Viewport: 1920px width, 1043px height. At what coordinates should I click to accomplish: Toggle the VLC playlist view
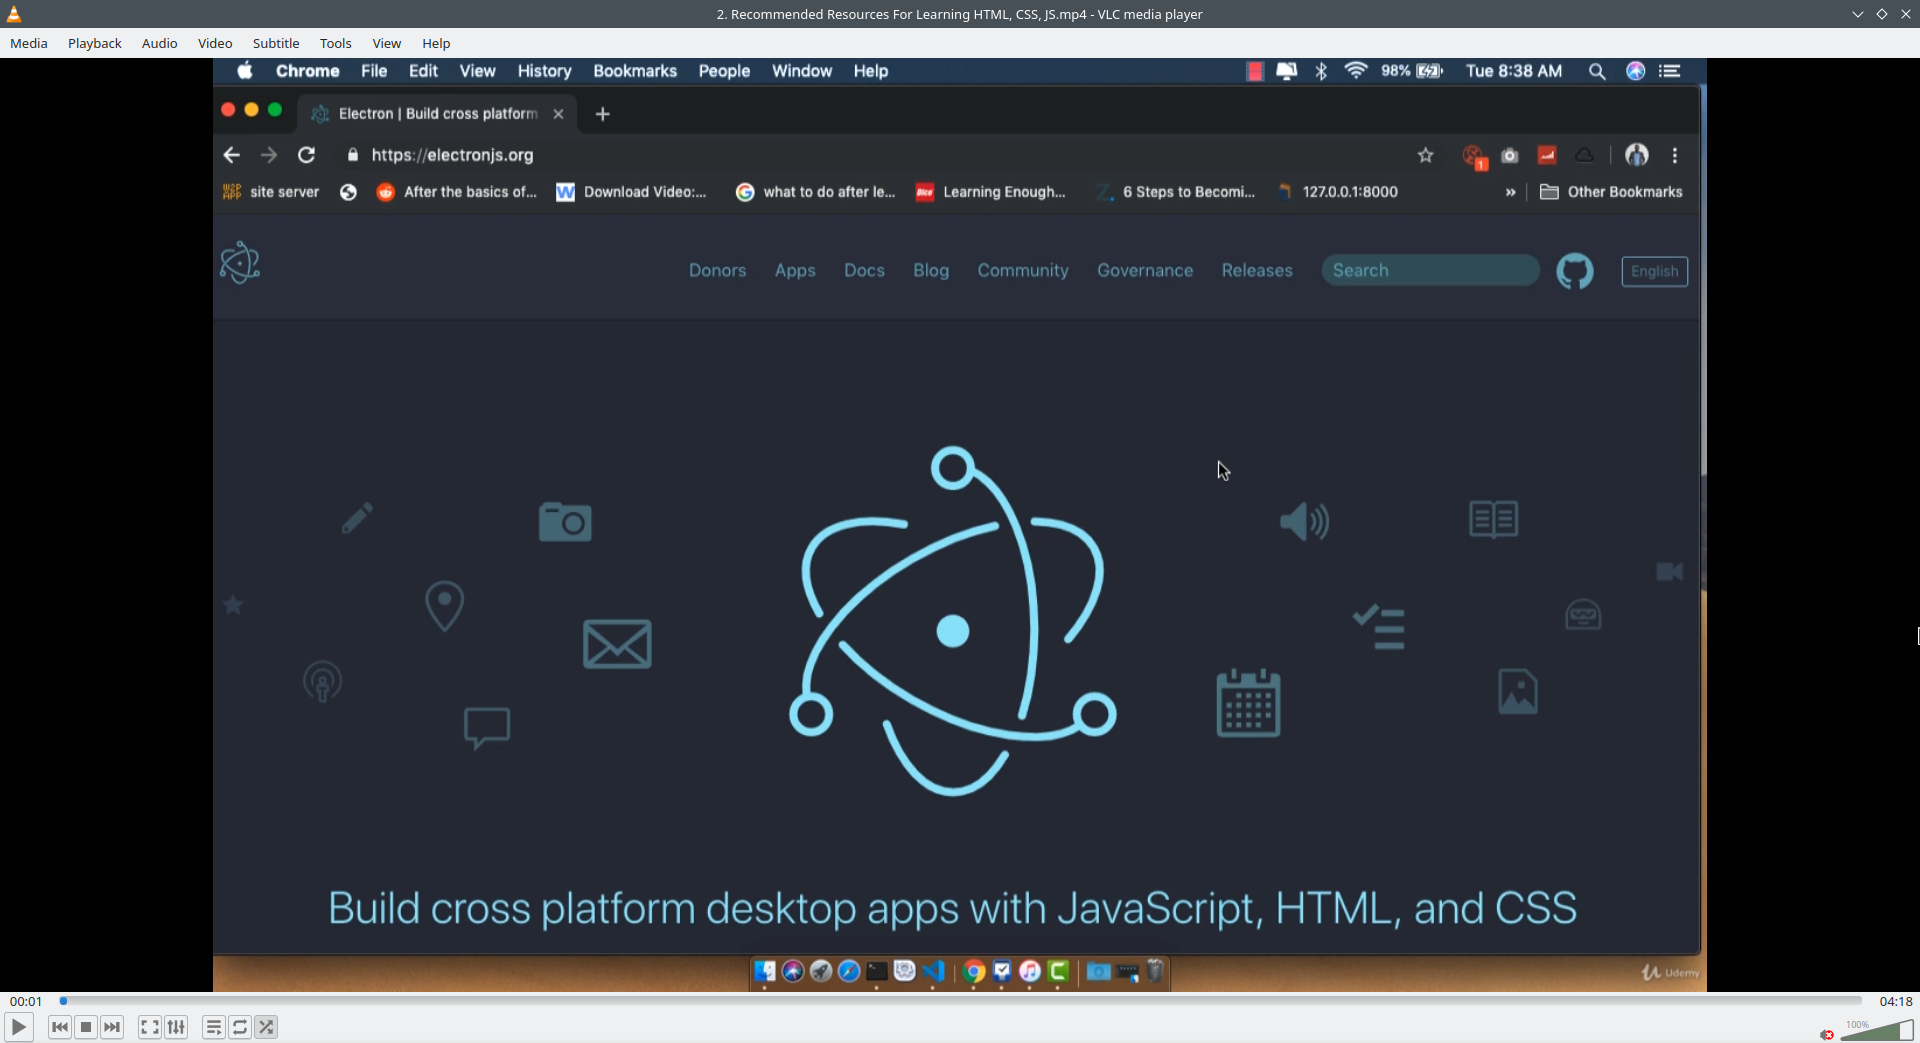[214, 1027]
